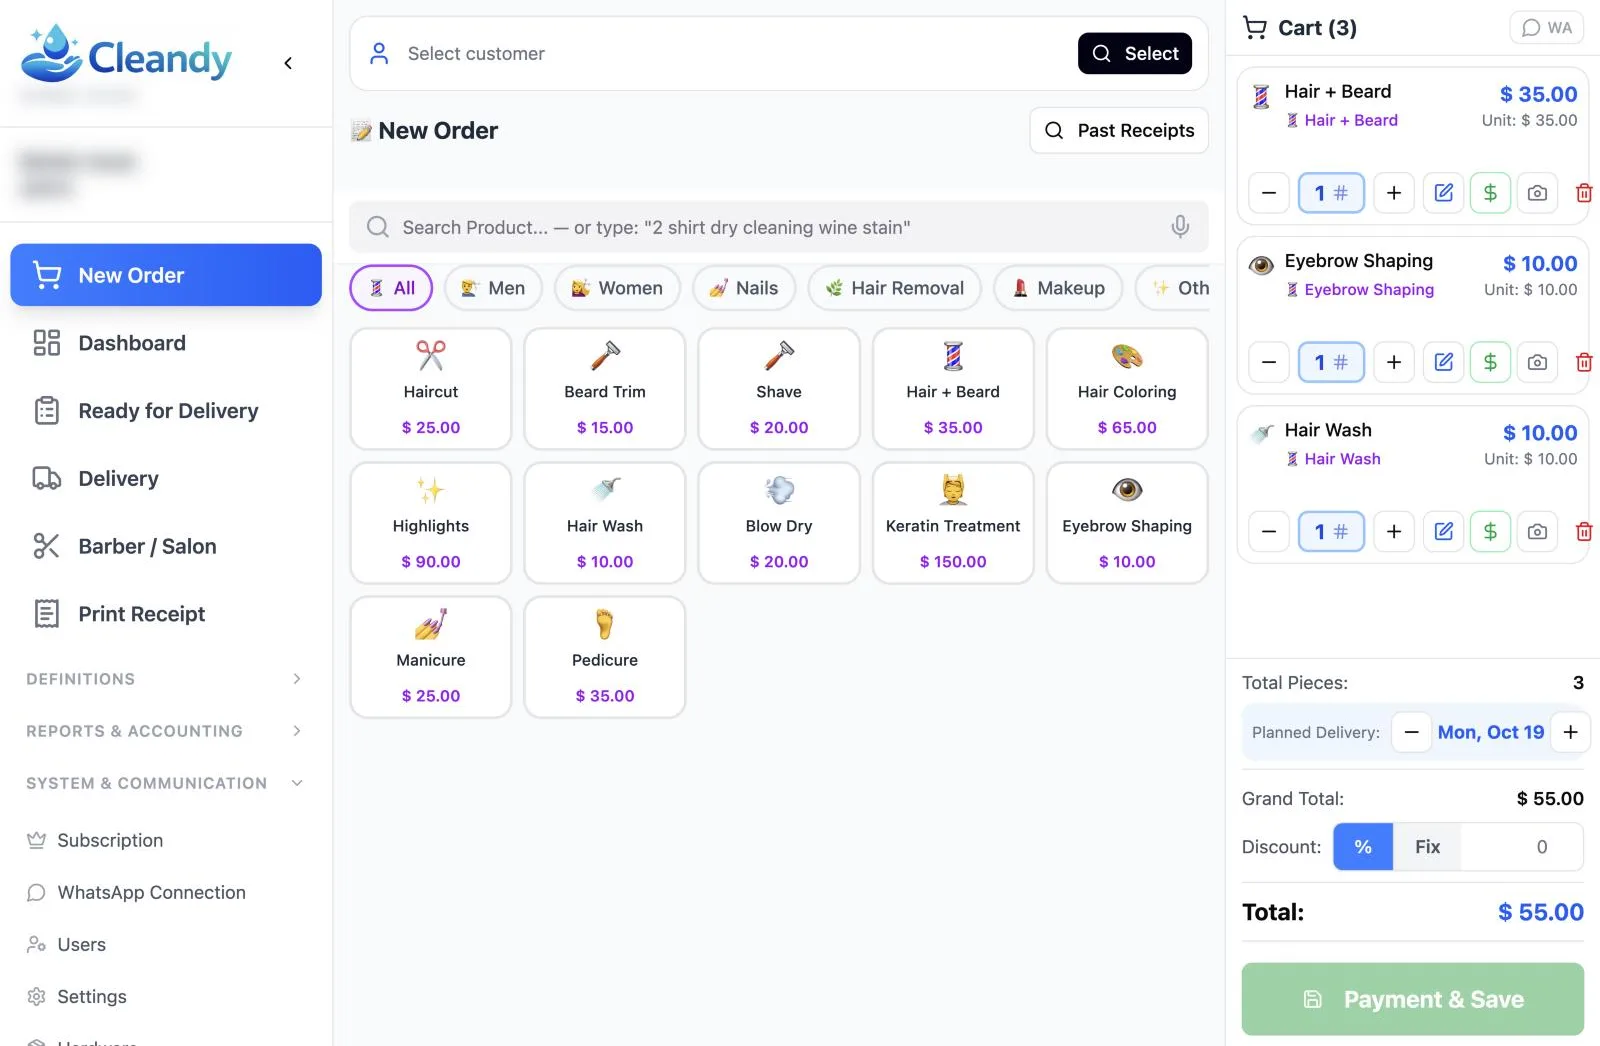Screen dimensions: 1600x1046
Task: Add Keratin Treatment to the order
Action: pos(953,523)
